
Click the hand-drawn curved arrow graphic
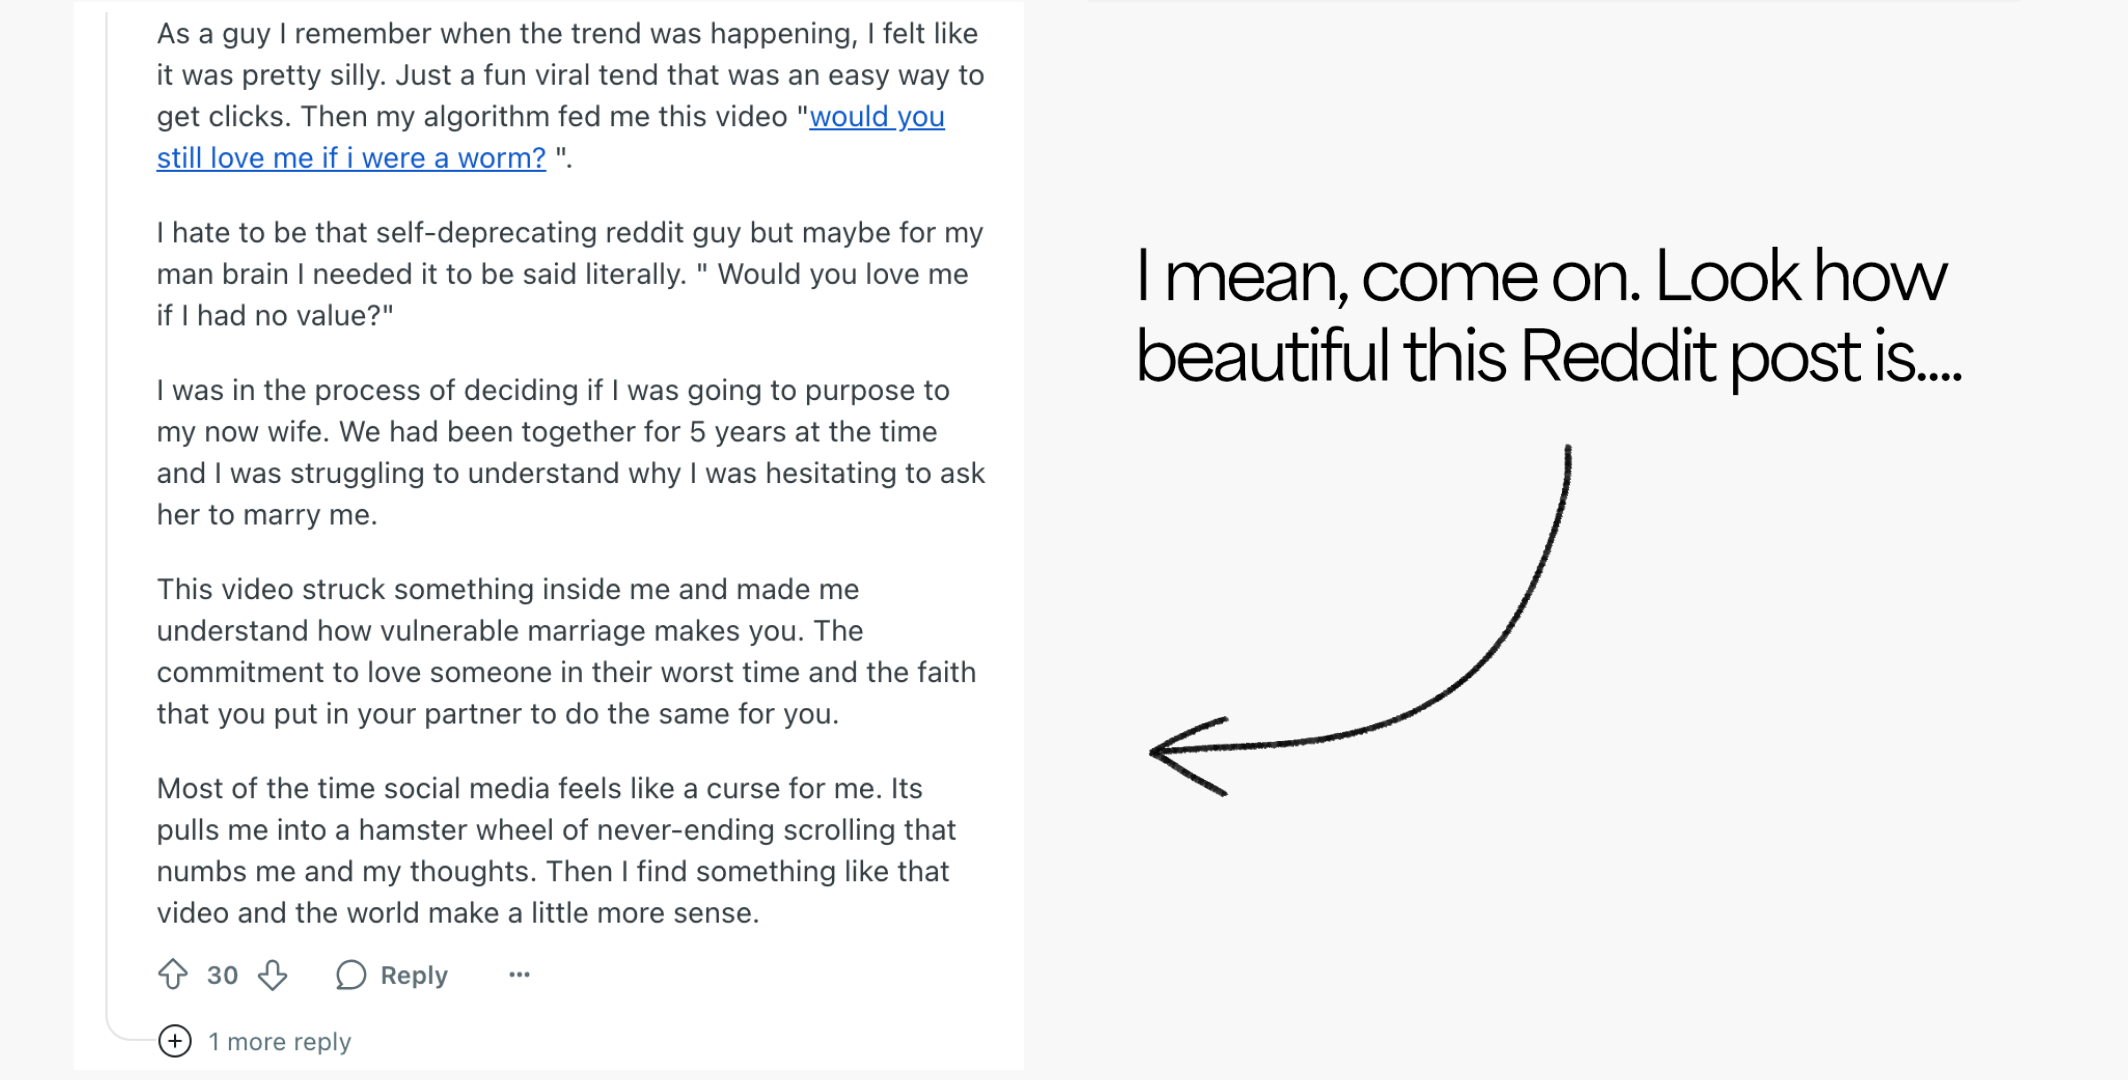[x=1362, y=620]
